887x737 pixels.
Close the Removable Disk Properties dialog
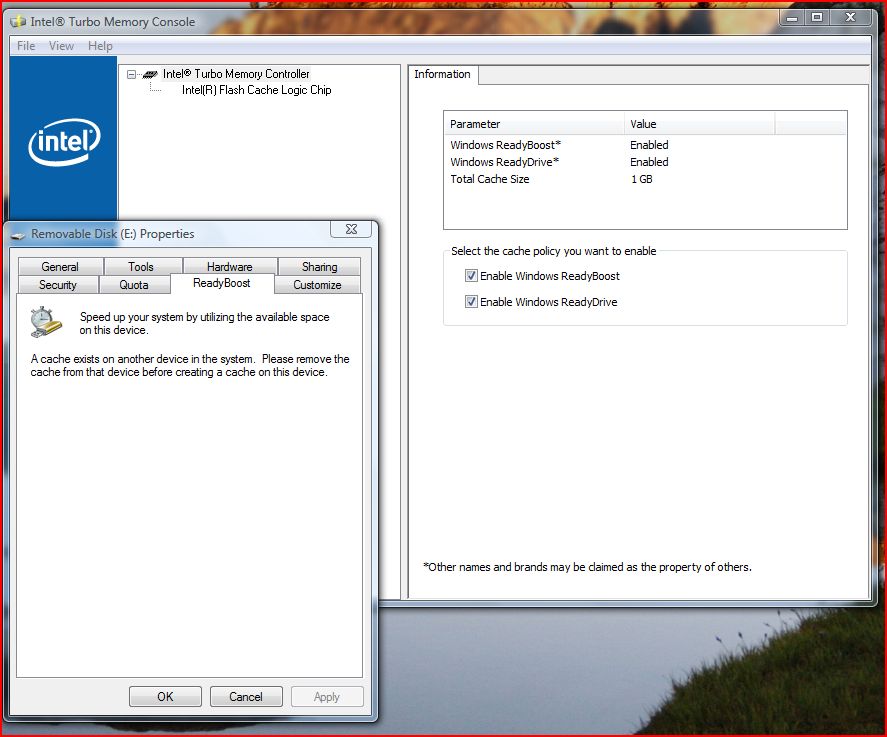tap(351, 229)
